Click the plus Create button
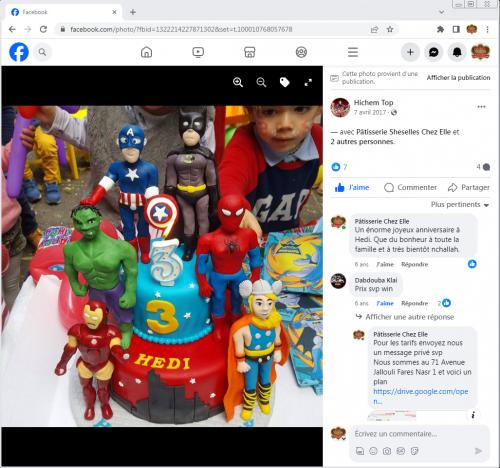Screen dimensions: 500x468 coord(410,52)
